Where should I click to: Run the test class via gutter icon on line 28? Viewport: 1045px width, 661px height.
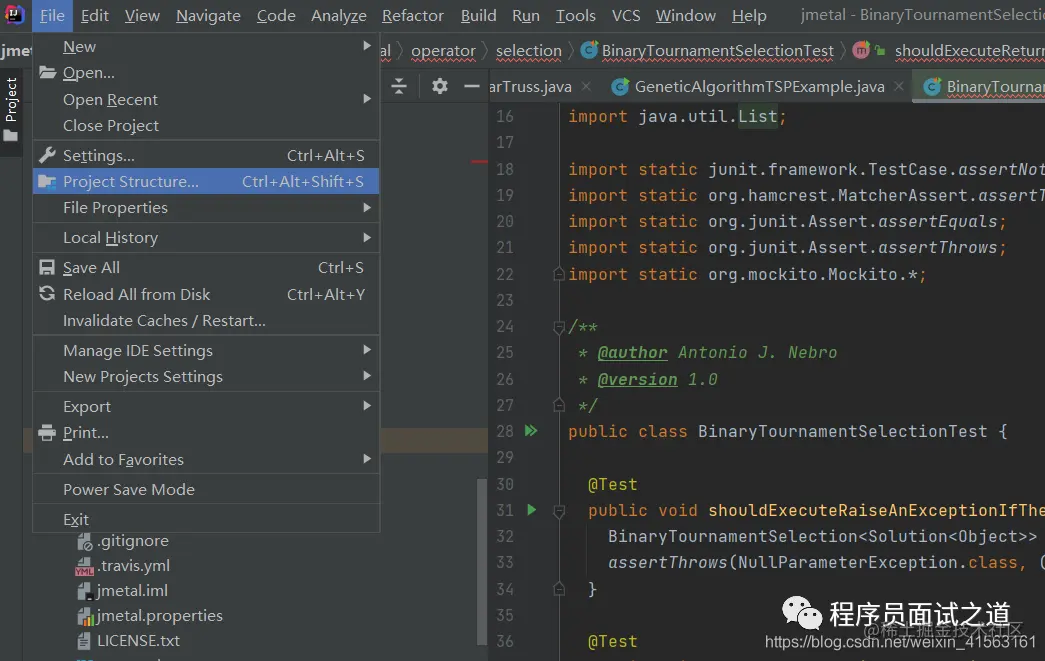pyautogui.click(x=531, y=430)
